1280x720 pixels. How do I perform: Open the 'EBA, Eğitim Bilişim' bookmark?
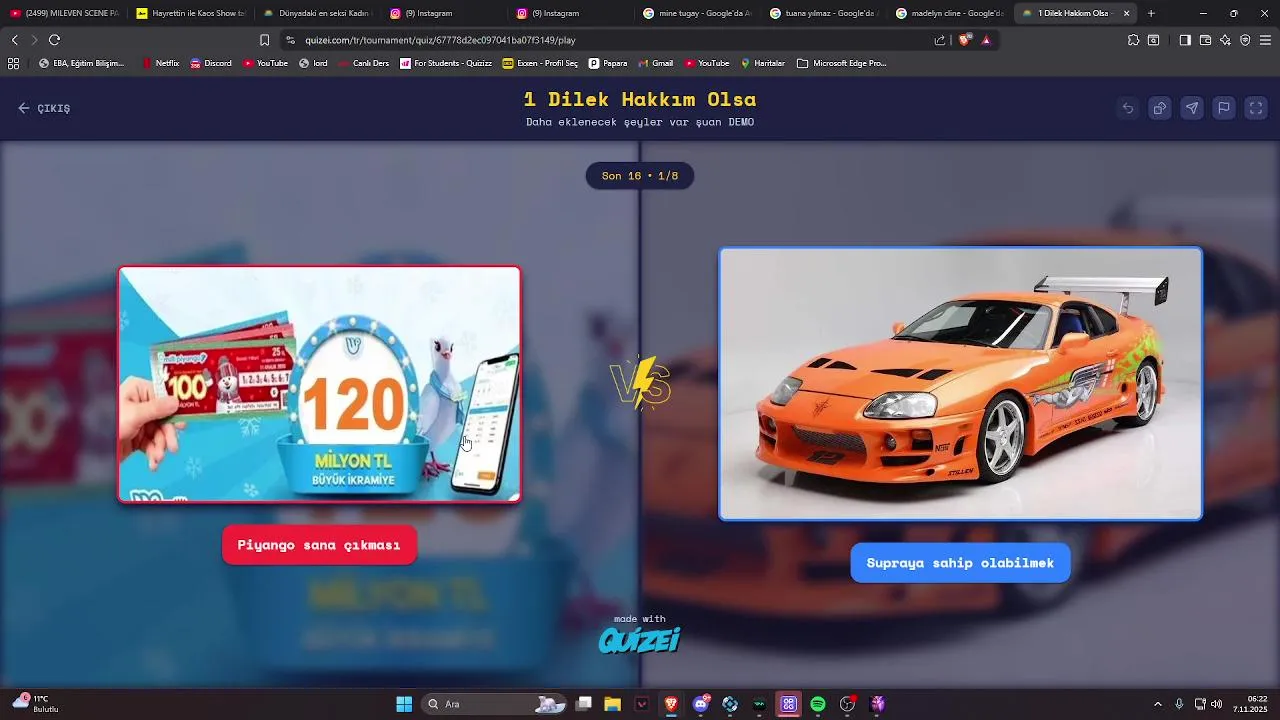(82, 63)
